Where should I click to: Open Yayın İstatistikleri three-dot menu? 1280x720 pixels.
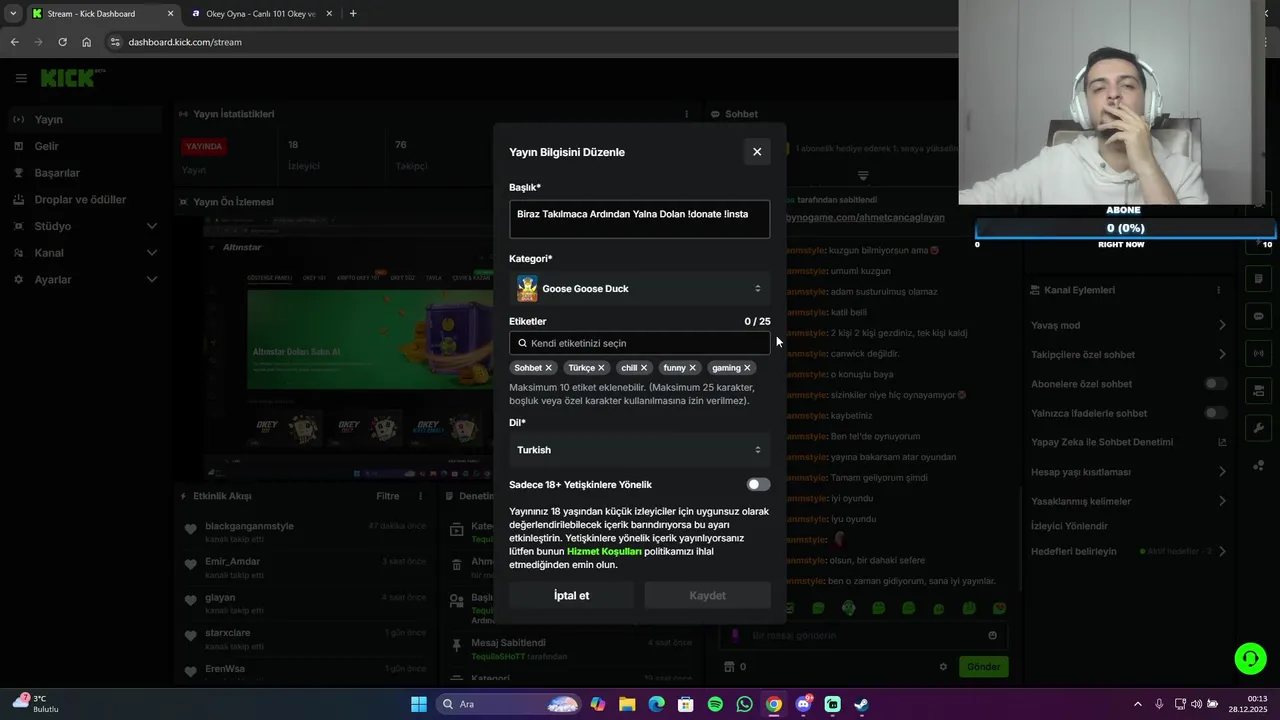(686, 114)
